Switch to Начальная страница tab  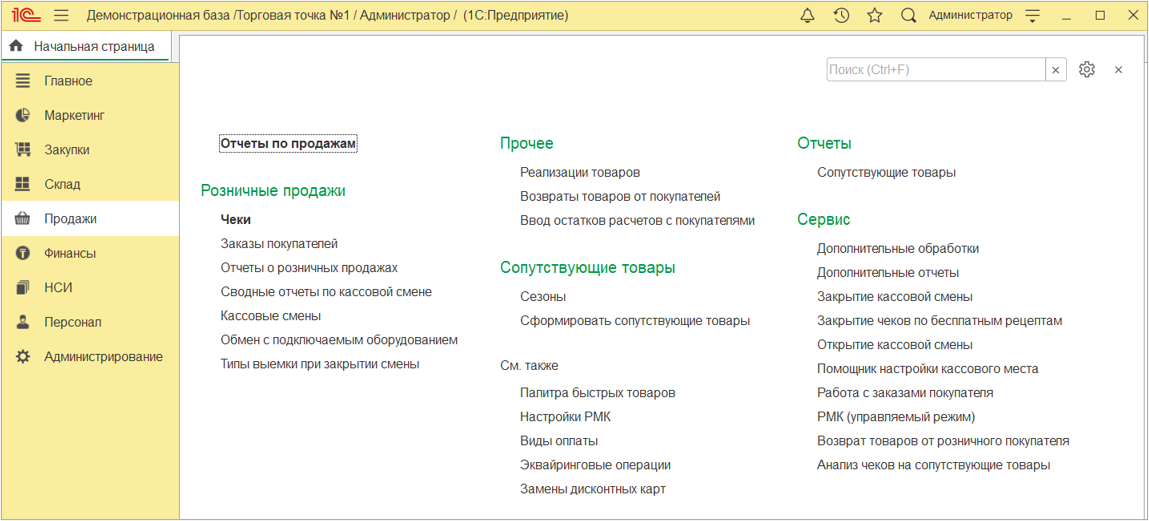[x=86, y=46]
